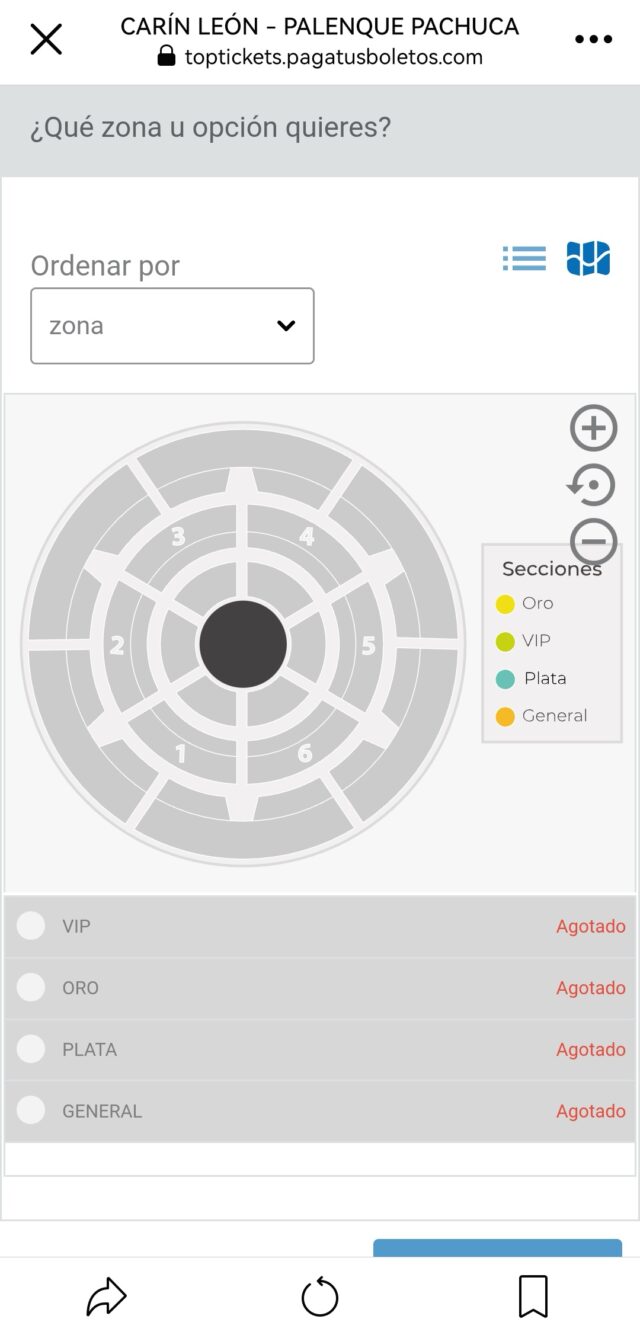The height and width of the screenshot is (1335, 640).
Task: Select the ORO zone radio button
Action: pos(31,988)
